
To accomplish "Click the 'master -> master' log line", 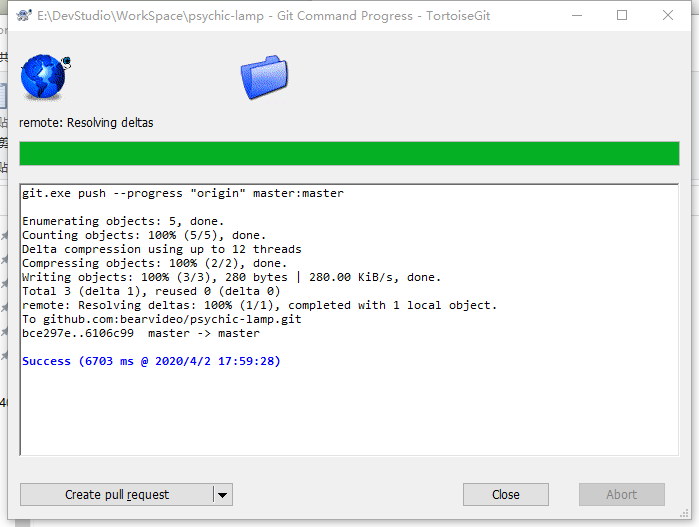I will pos(140,333).
